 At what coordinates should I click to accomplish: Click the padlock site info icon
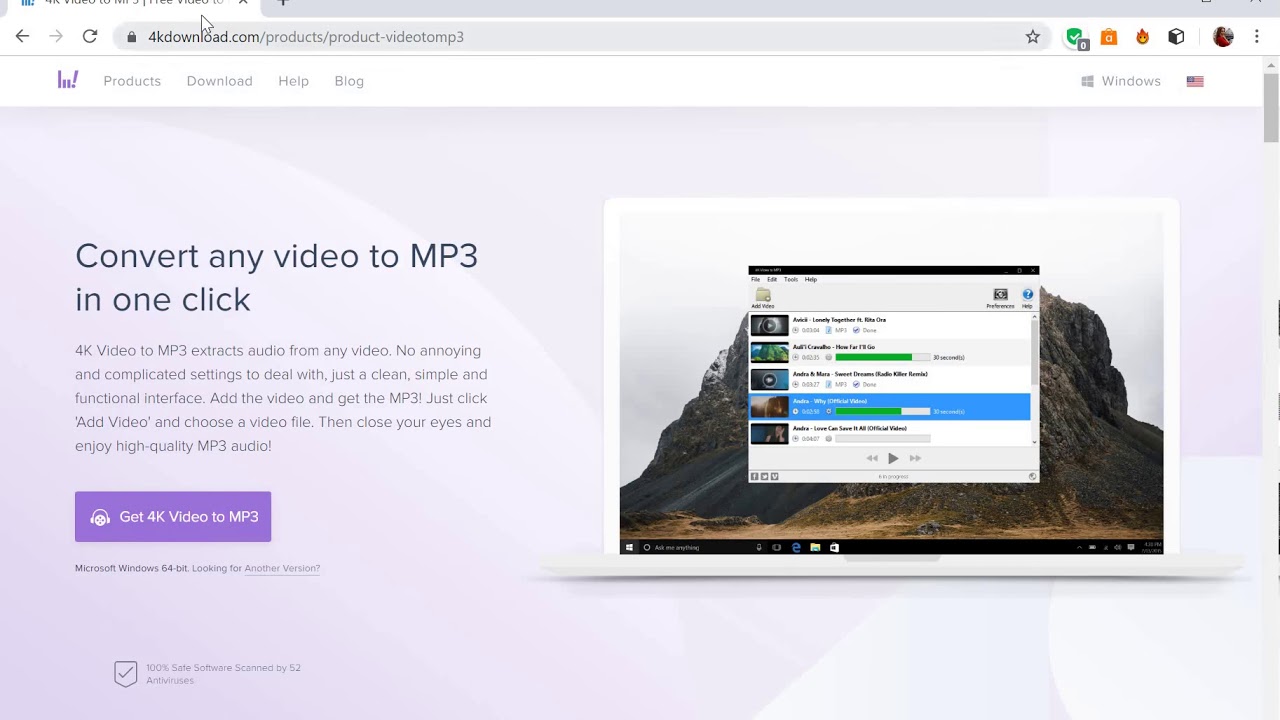131,37
